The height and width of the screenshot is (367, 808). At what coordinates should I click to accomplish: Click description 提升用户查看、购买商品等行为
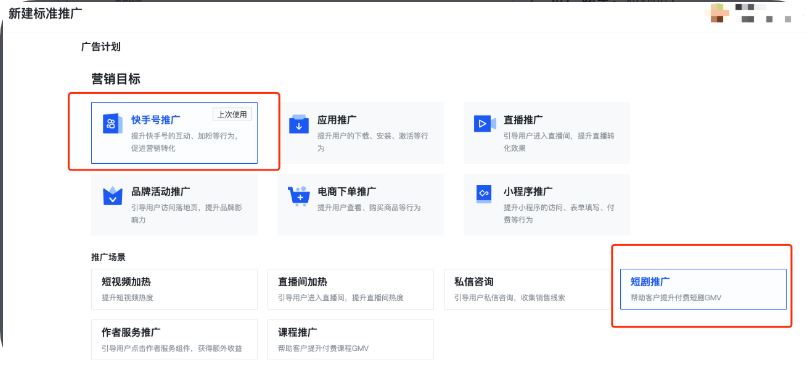(x=369, y=208)
